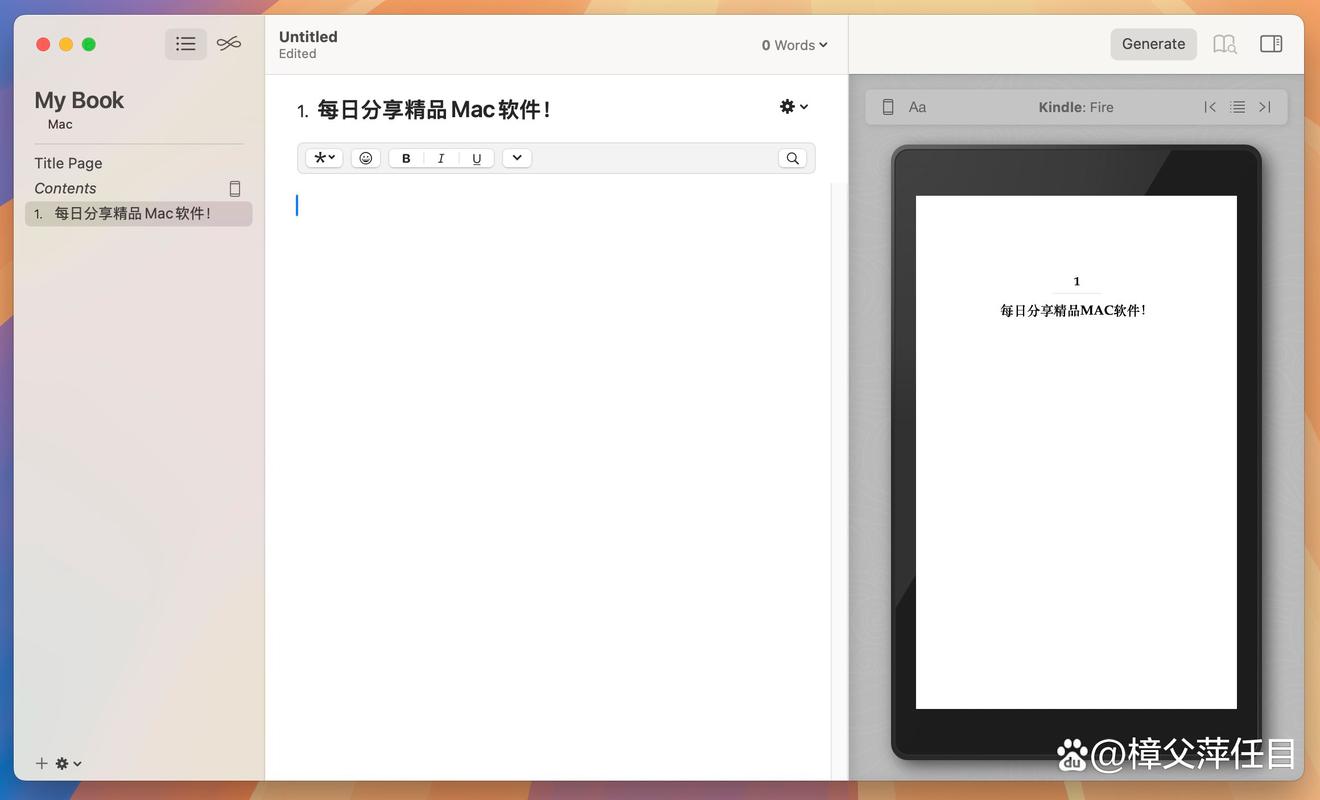Select chapter 1 每日分享精品 Mac软件 in sidebar

click(139, 213)
